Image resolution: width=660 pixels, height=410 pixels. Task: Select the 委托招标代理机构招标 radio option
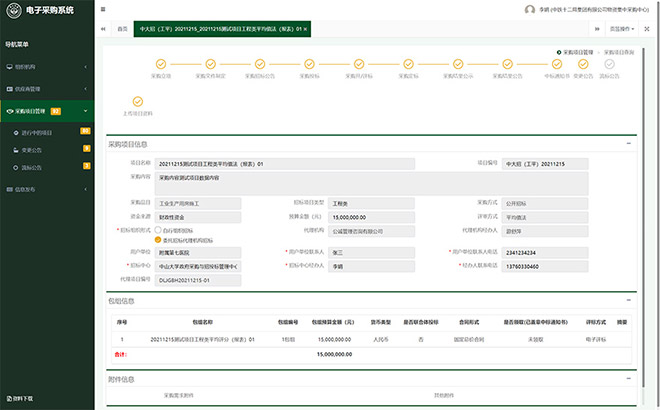click(156, 241)
